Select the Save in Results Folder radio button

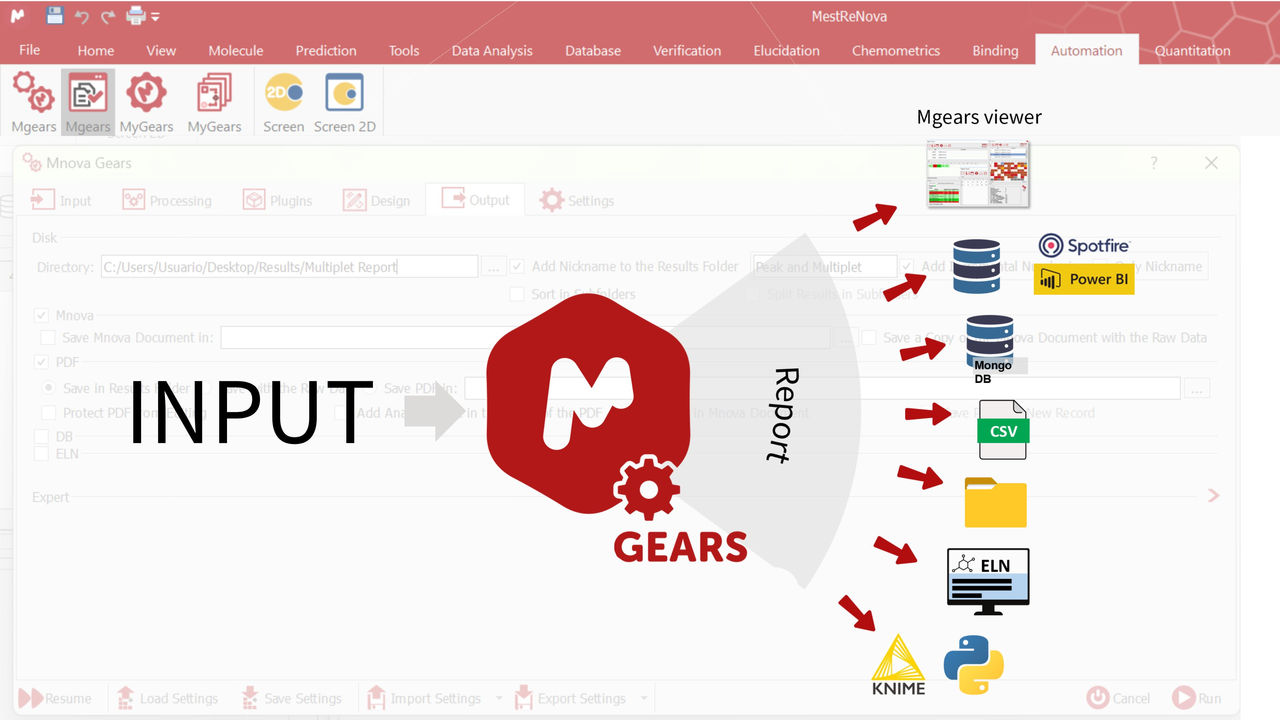point(48,387)
